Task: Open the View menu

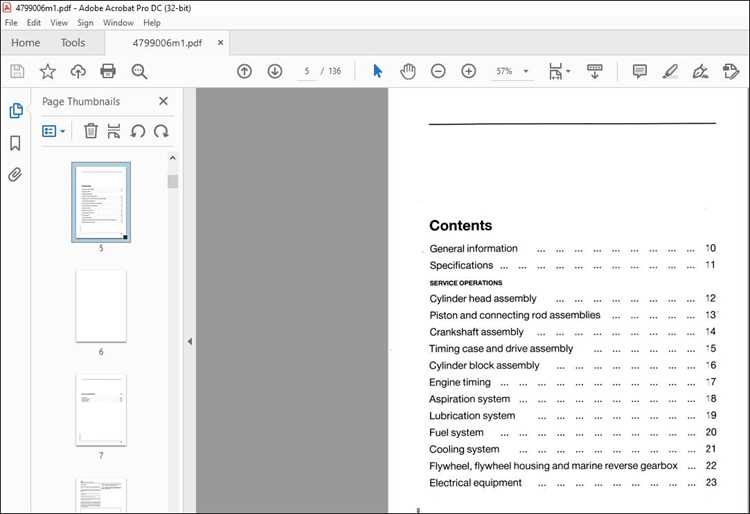Action: point(59,22)
